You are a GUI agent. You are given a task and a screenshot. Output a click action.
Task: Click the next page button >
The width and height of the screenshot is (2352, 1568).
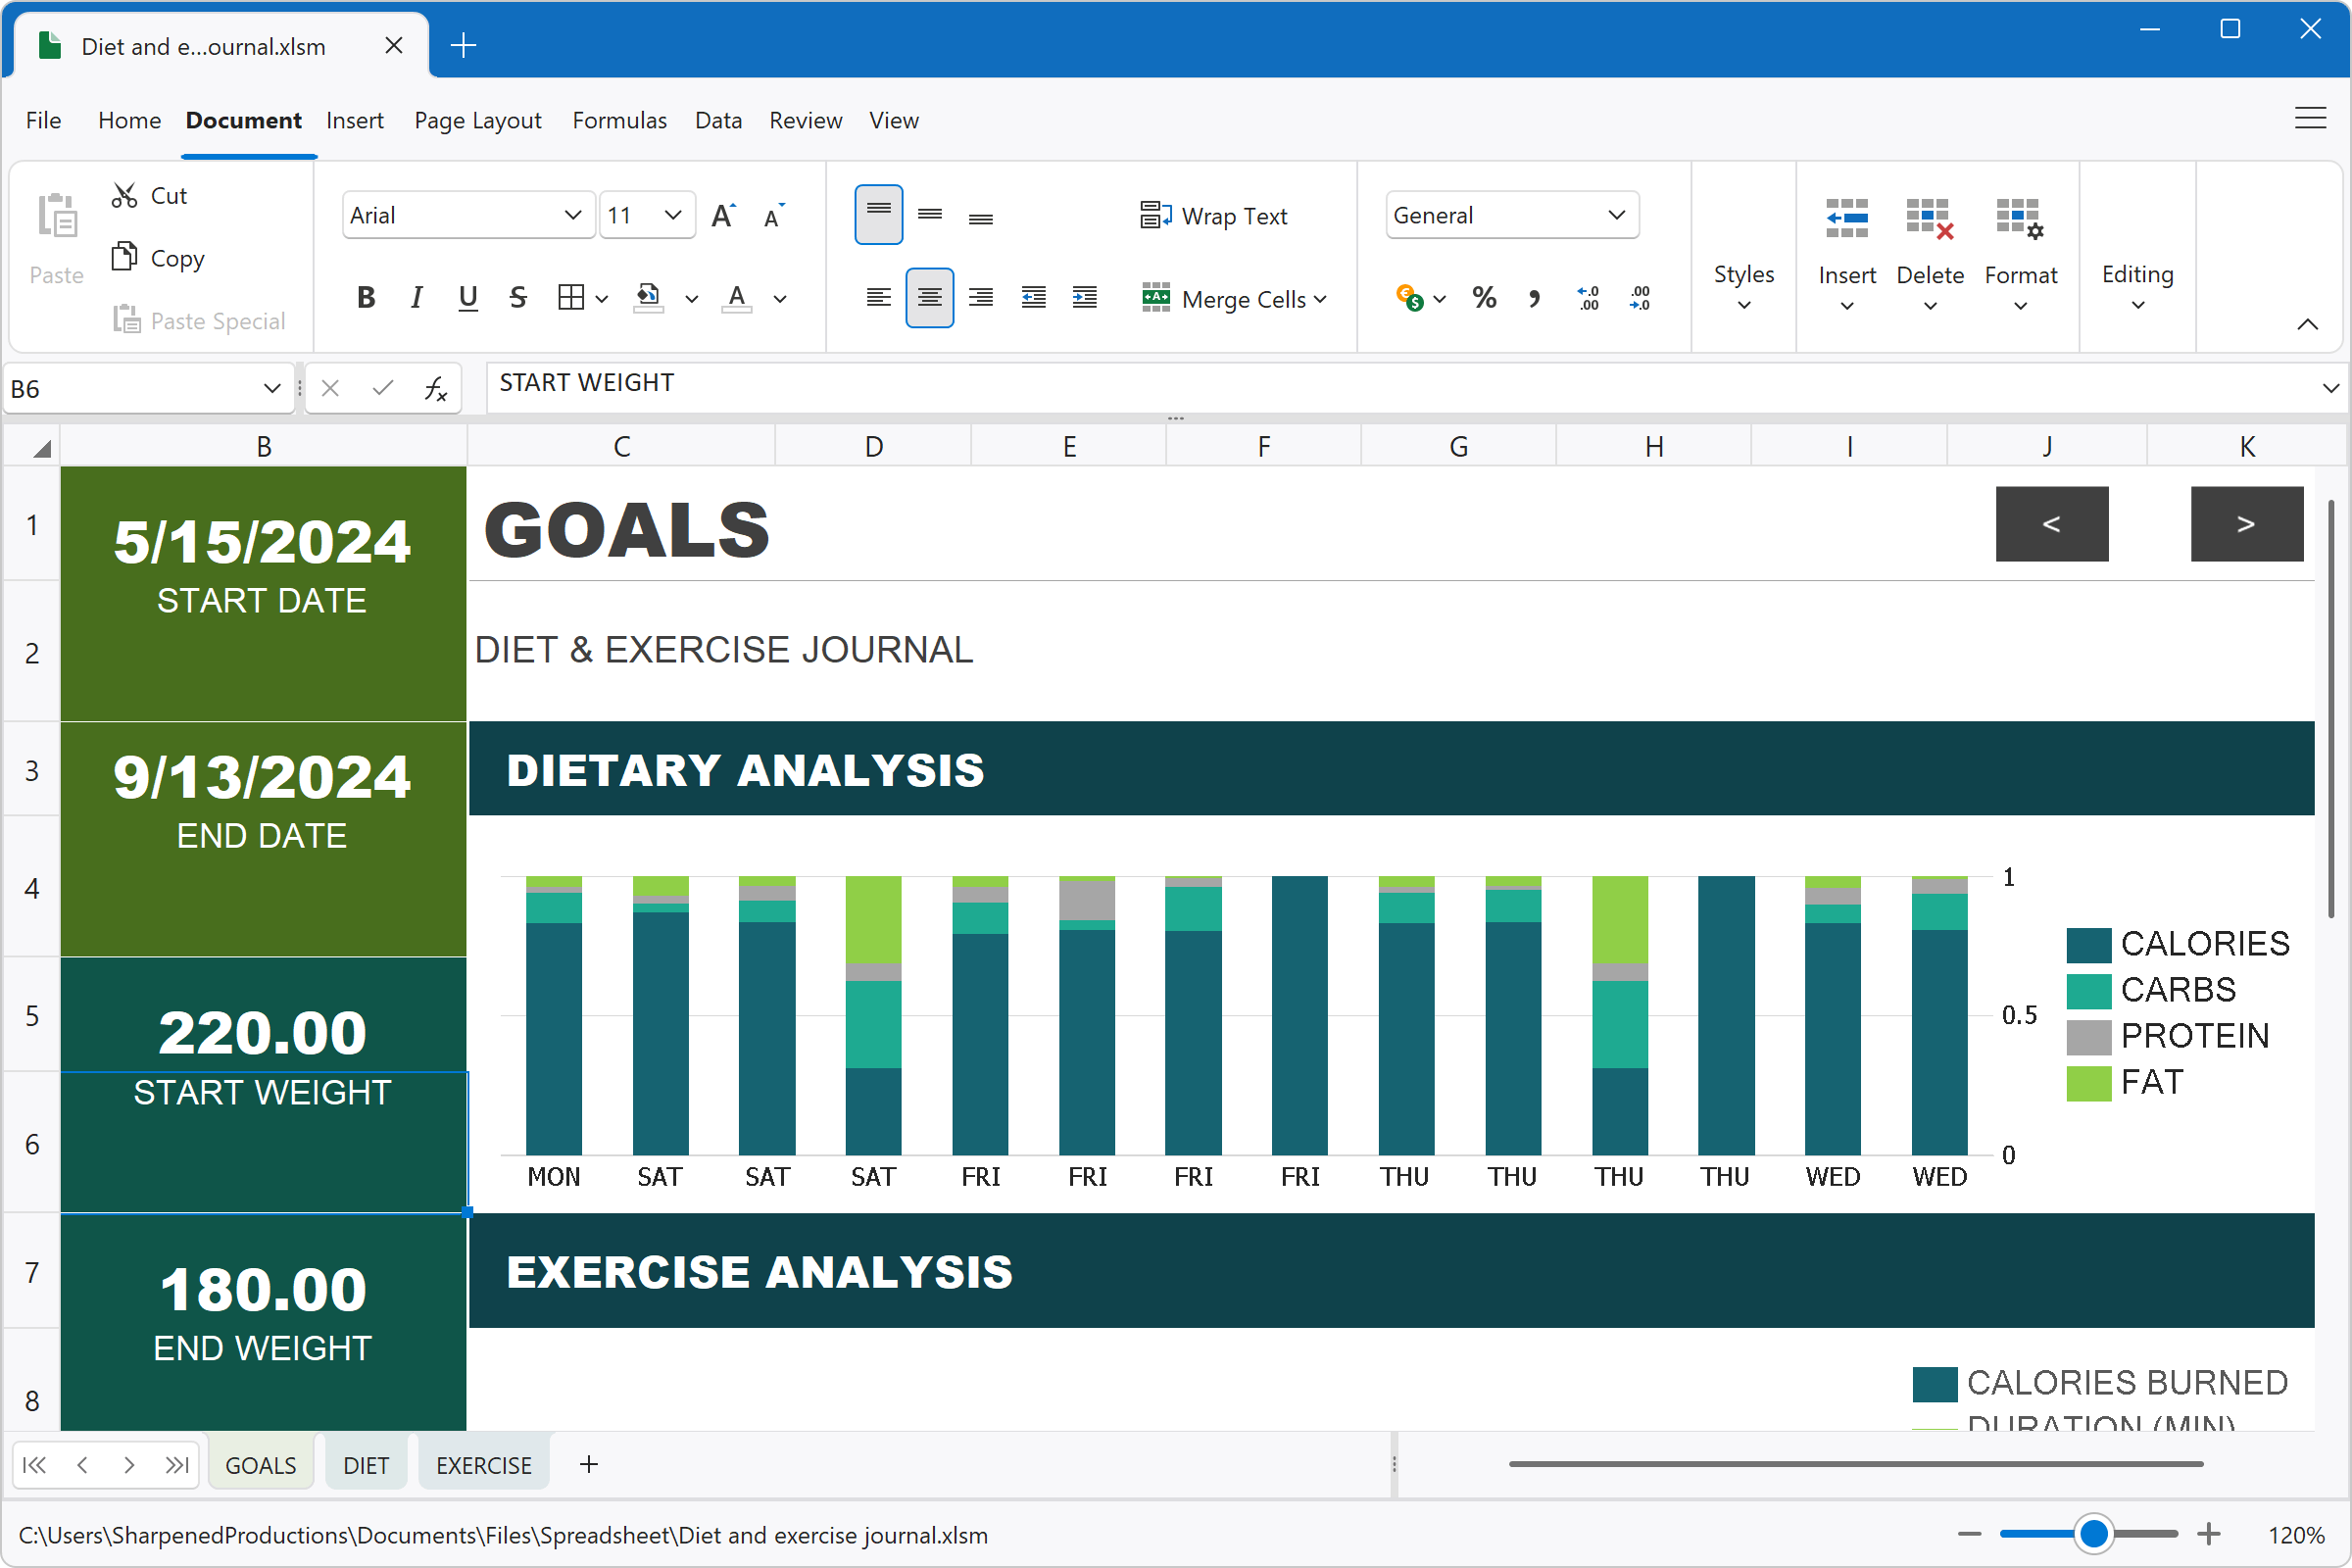tap(2249, 525)
